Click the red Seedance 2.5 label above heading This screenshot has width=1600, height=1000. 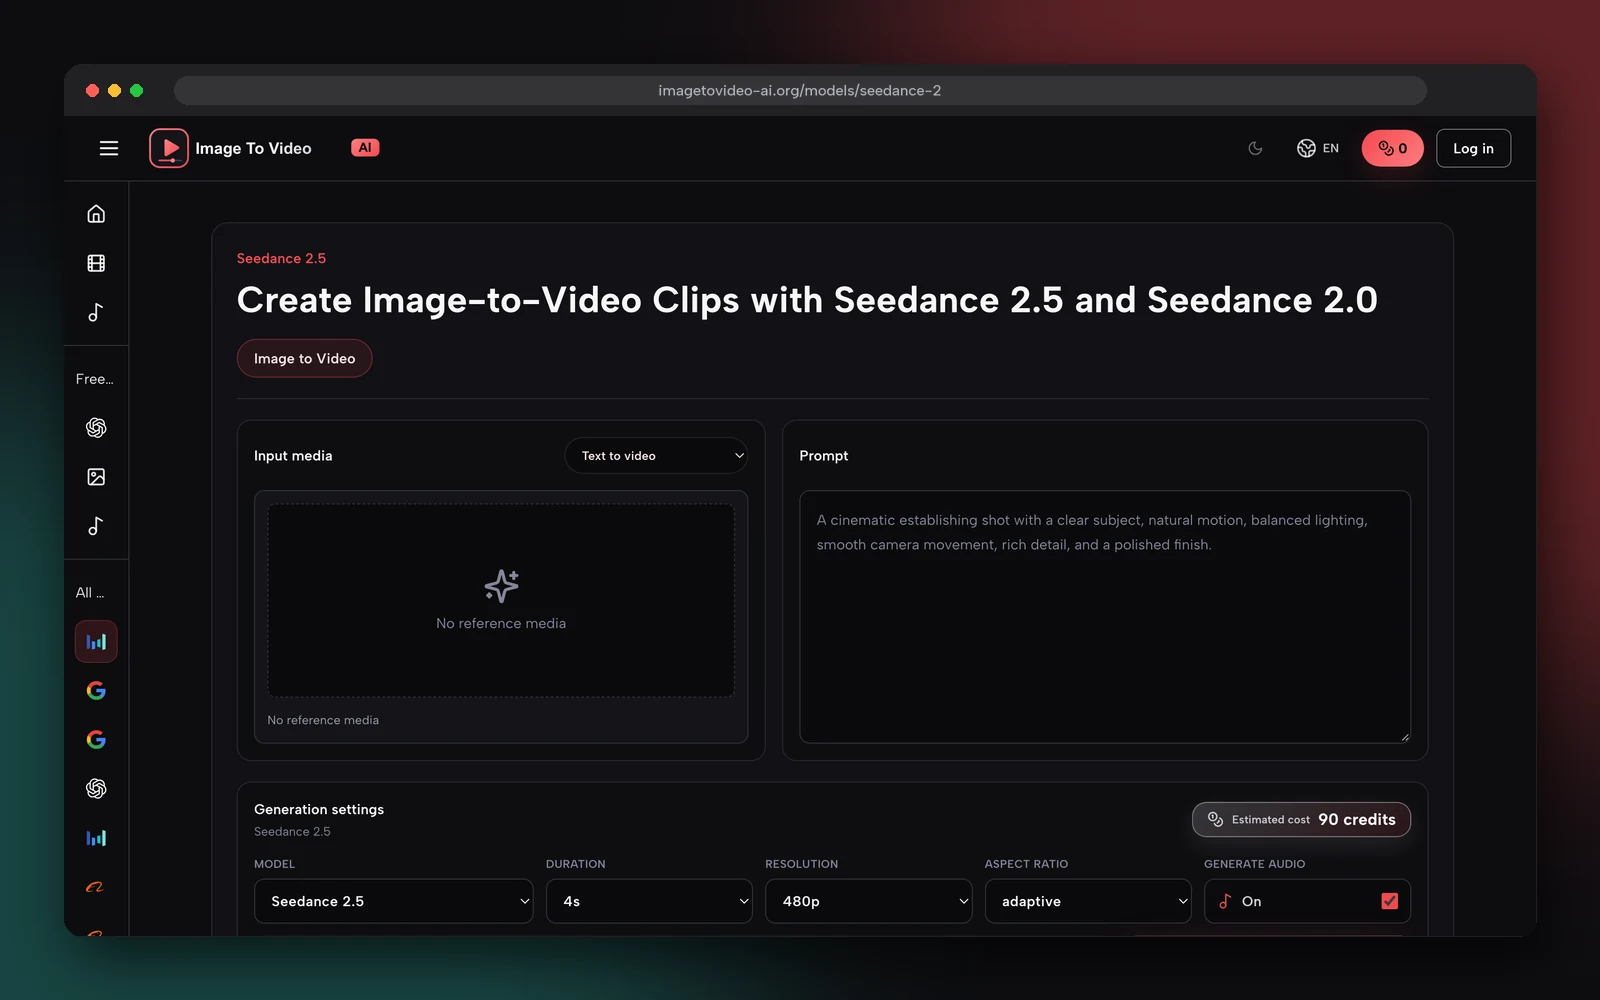pos(281,258)
